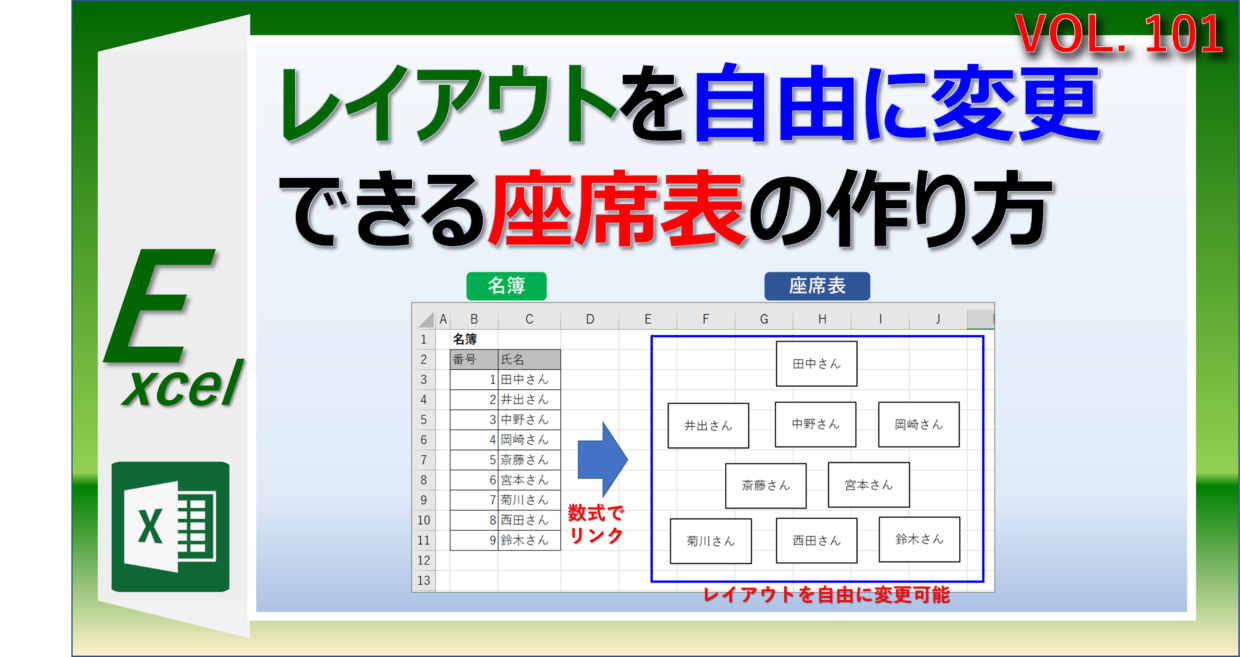Select column header D
The width and height of the screenshot is (1240, 657).
point(590,319)
